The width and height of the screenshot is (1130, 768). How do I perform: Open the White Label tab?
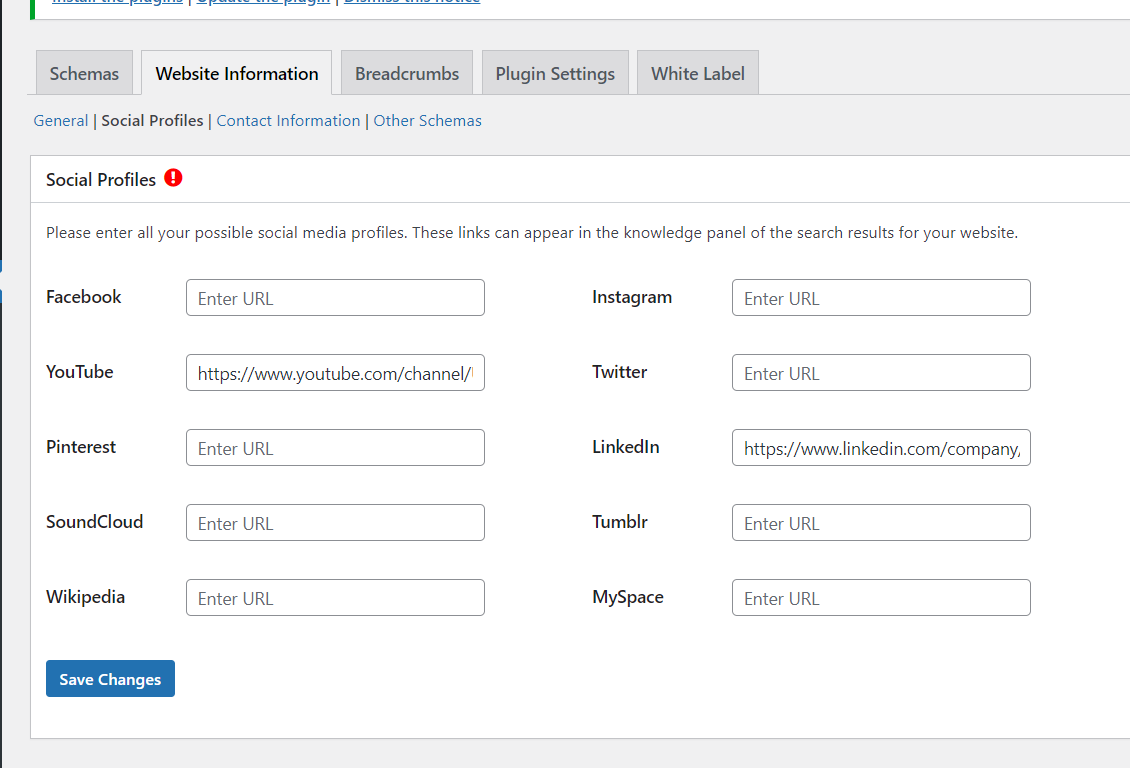pyautogui.click(x=698, y=73)
